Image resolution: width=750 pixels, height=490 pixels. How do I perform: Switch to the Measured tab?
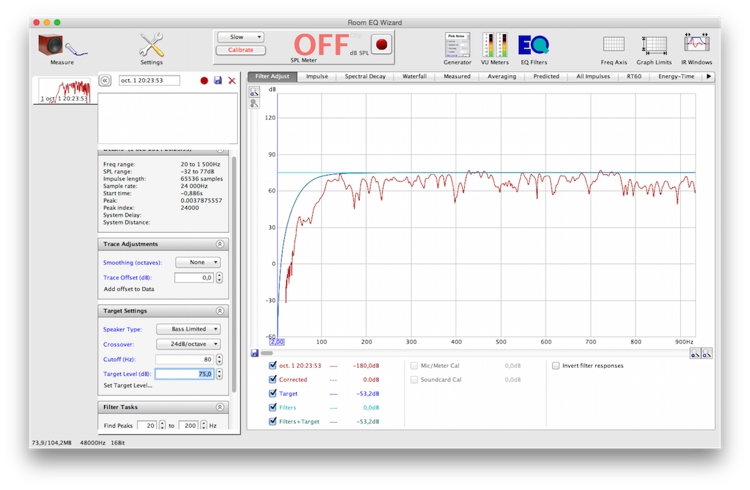(457, 76)
